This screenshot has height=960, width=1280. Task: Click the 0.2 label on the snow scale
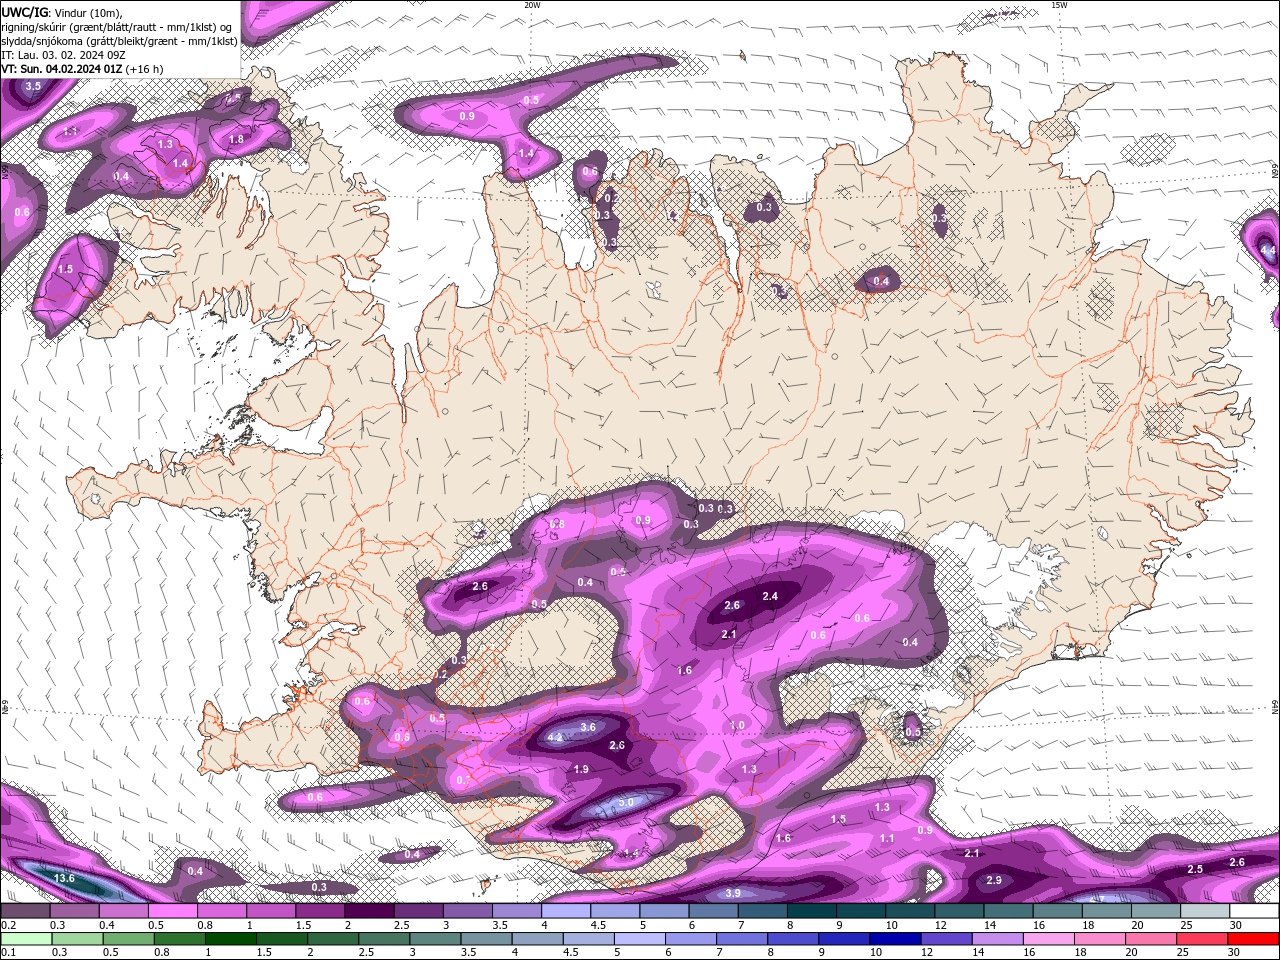coord(6,925)
